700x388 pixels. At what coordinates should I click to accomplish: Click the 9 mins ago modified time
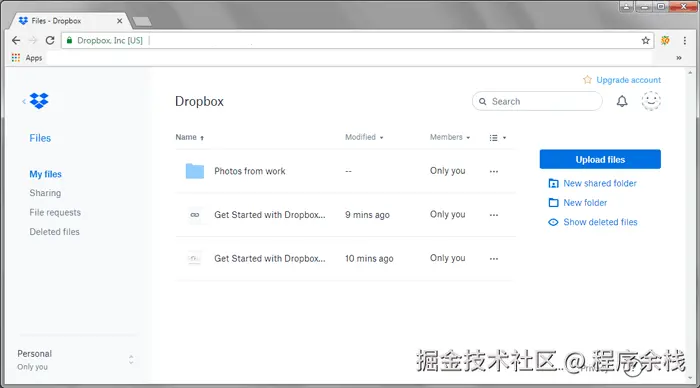pos(367,215)
